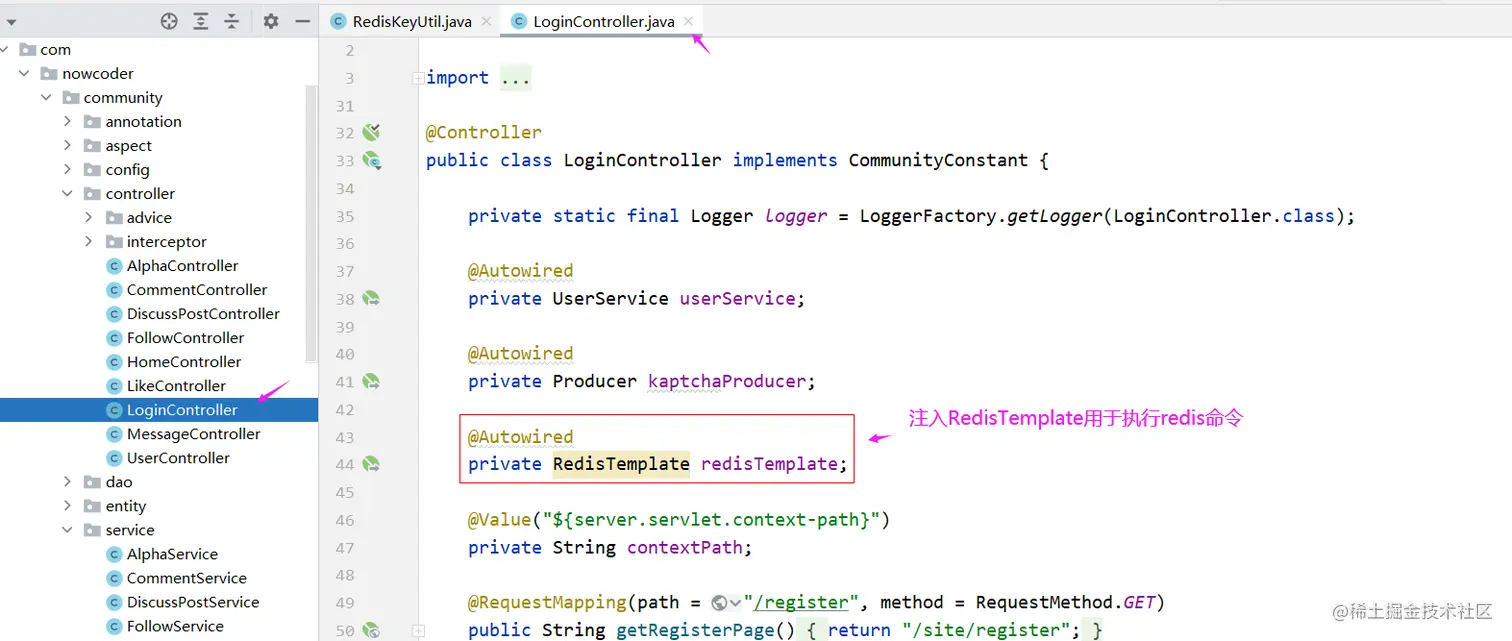1512x641 pixels.
Task: Open UserController class
Action: click(x=178, y=457)
